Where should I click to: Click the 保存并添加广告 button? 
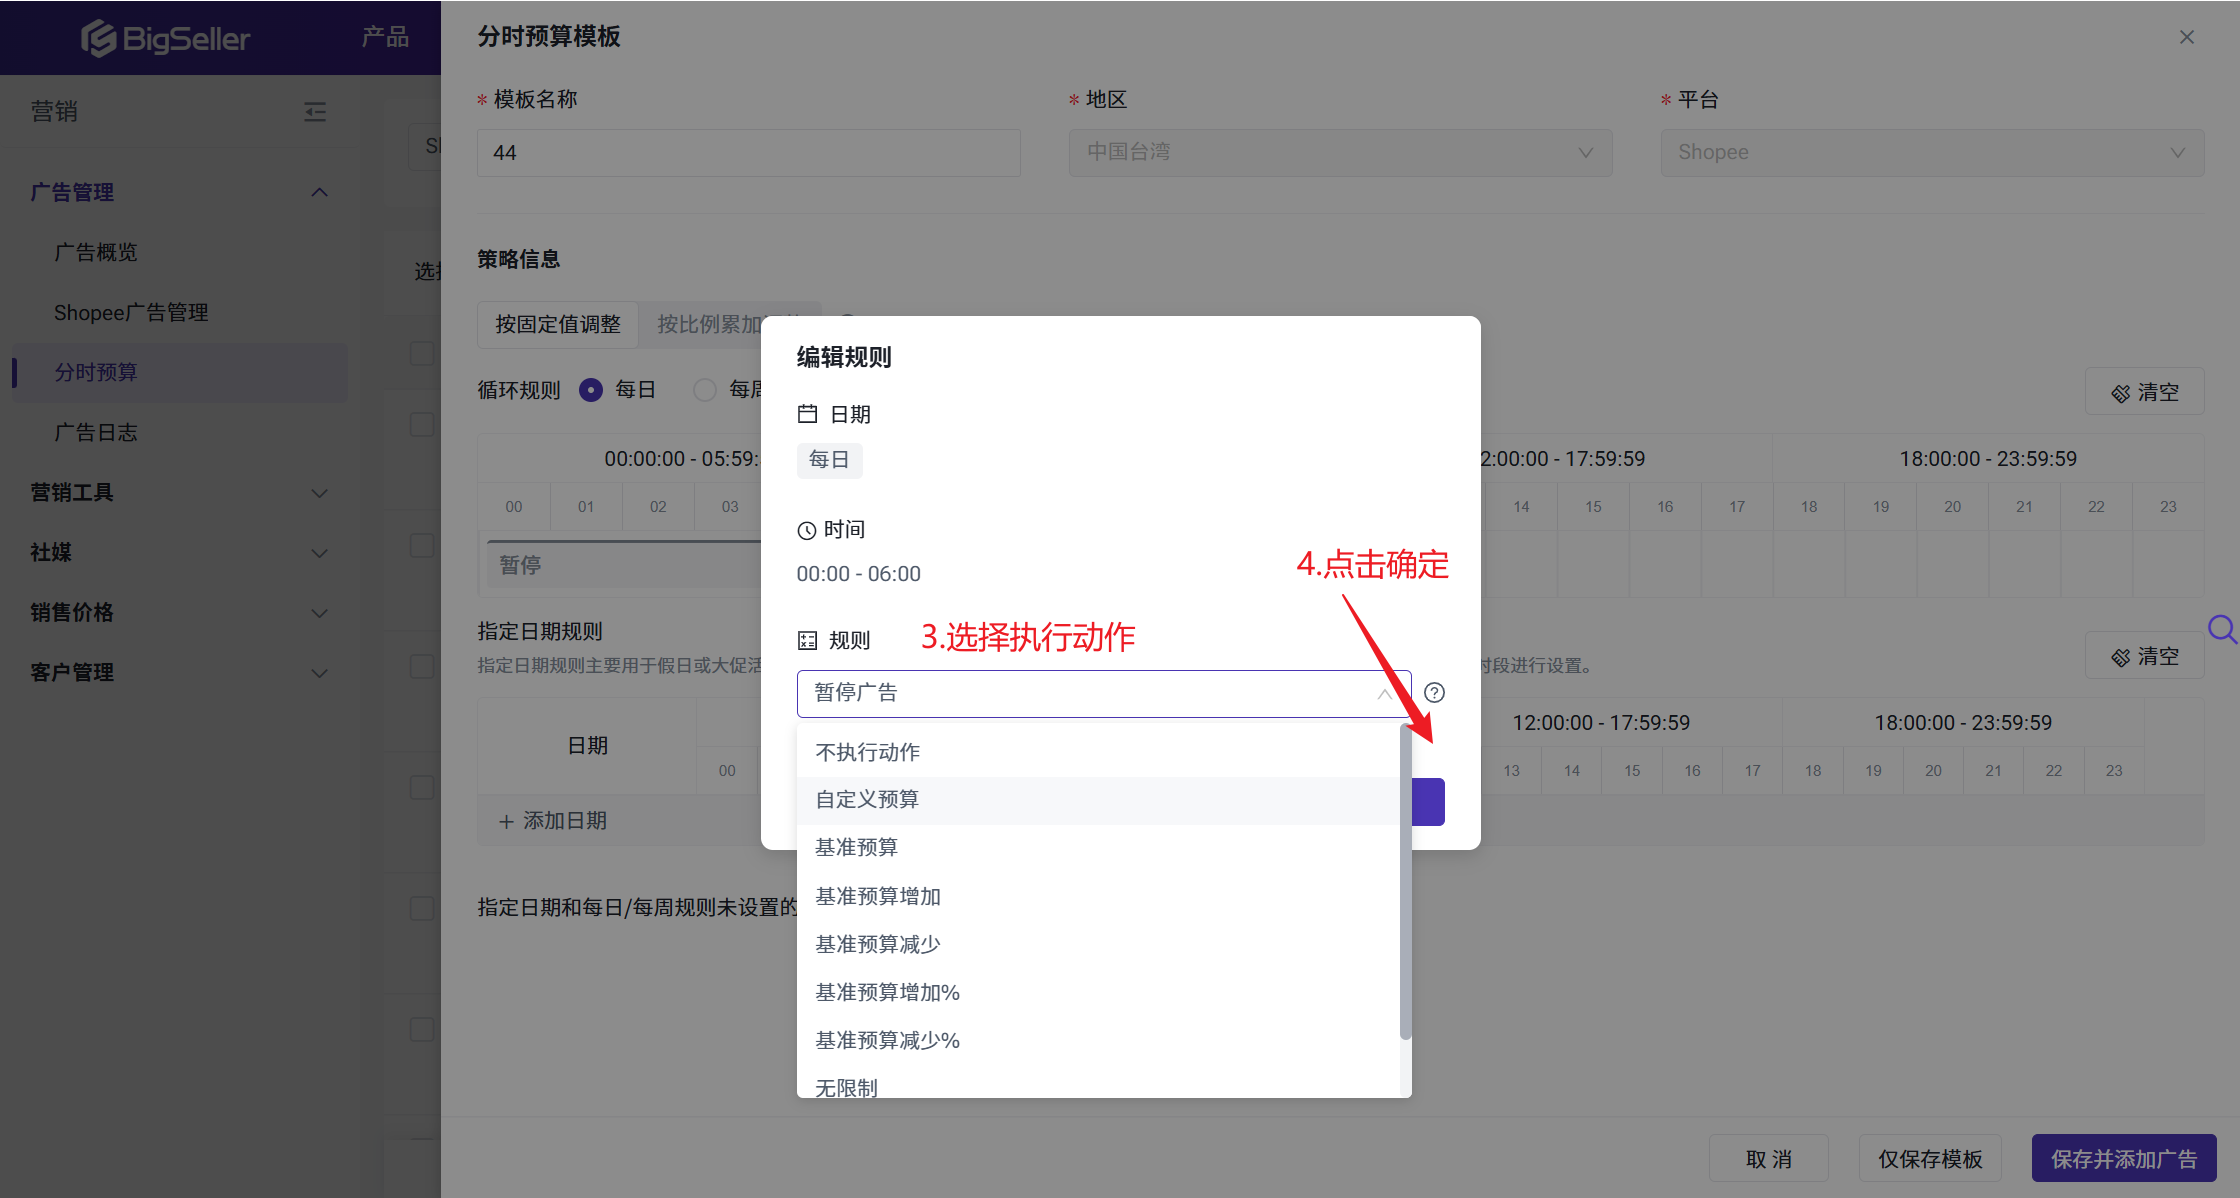coord(2123,1158)
